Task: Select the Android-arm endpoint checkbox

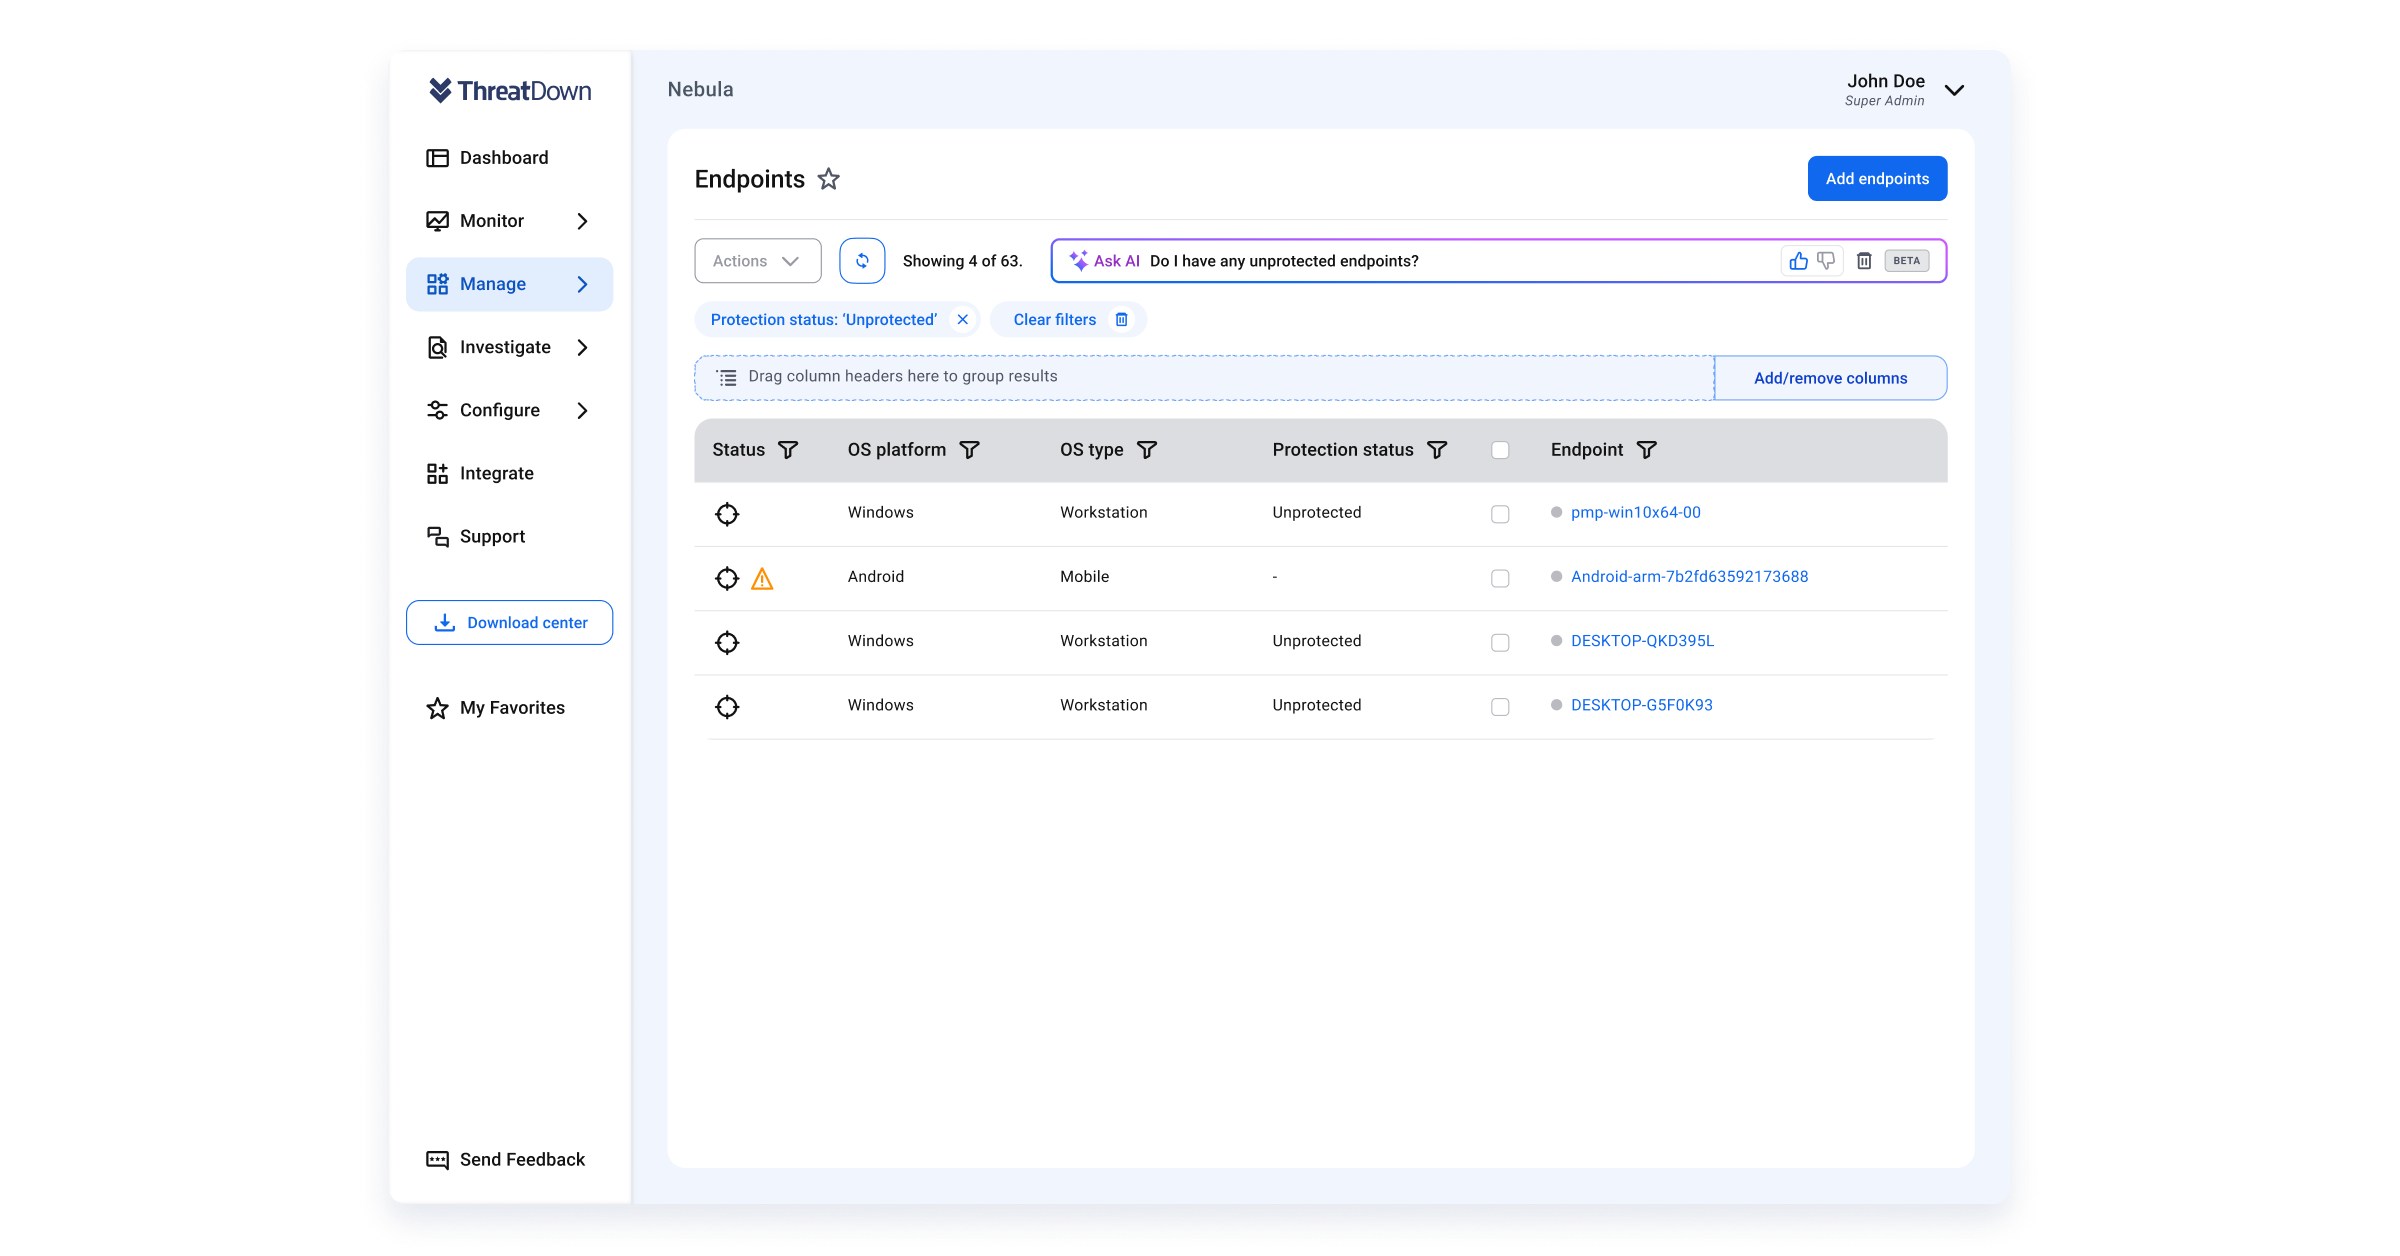Action: pyautogui.click(x=1500, y=578)
